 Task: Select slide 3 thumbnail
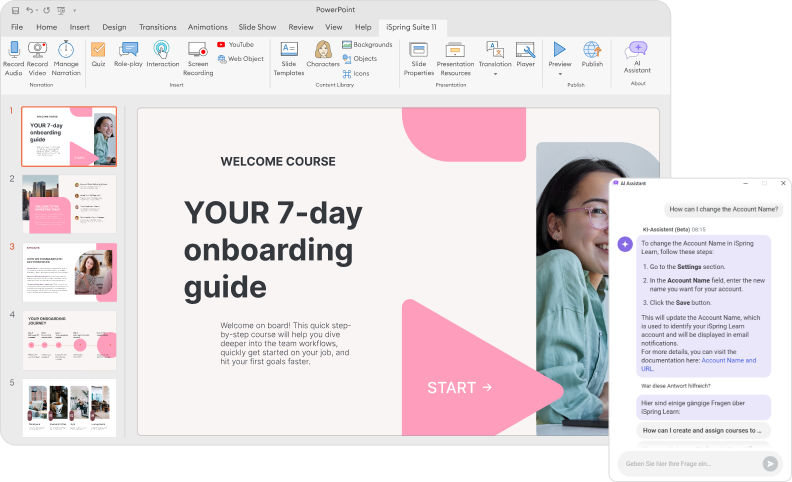tap(69, 272)
